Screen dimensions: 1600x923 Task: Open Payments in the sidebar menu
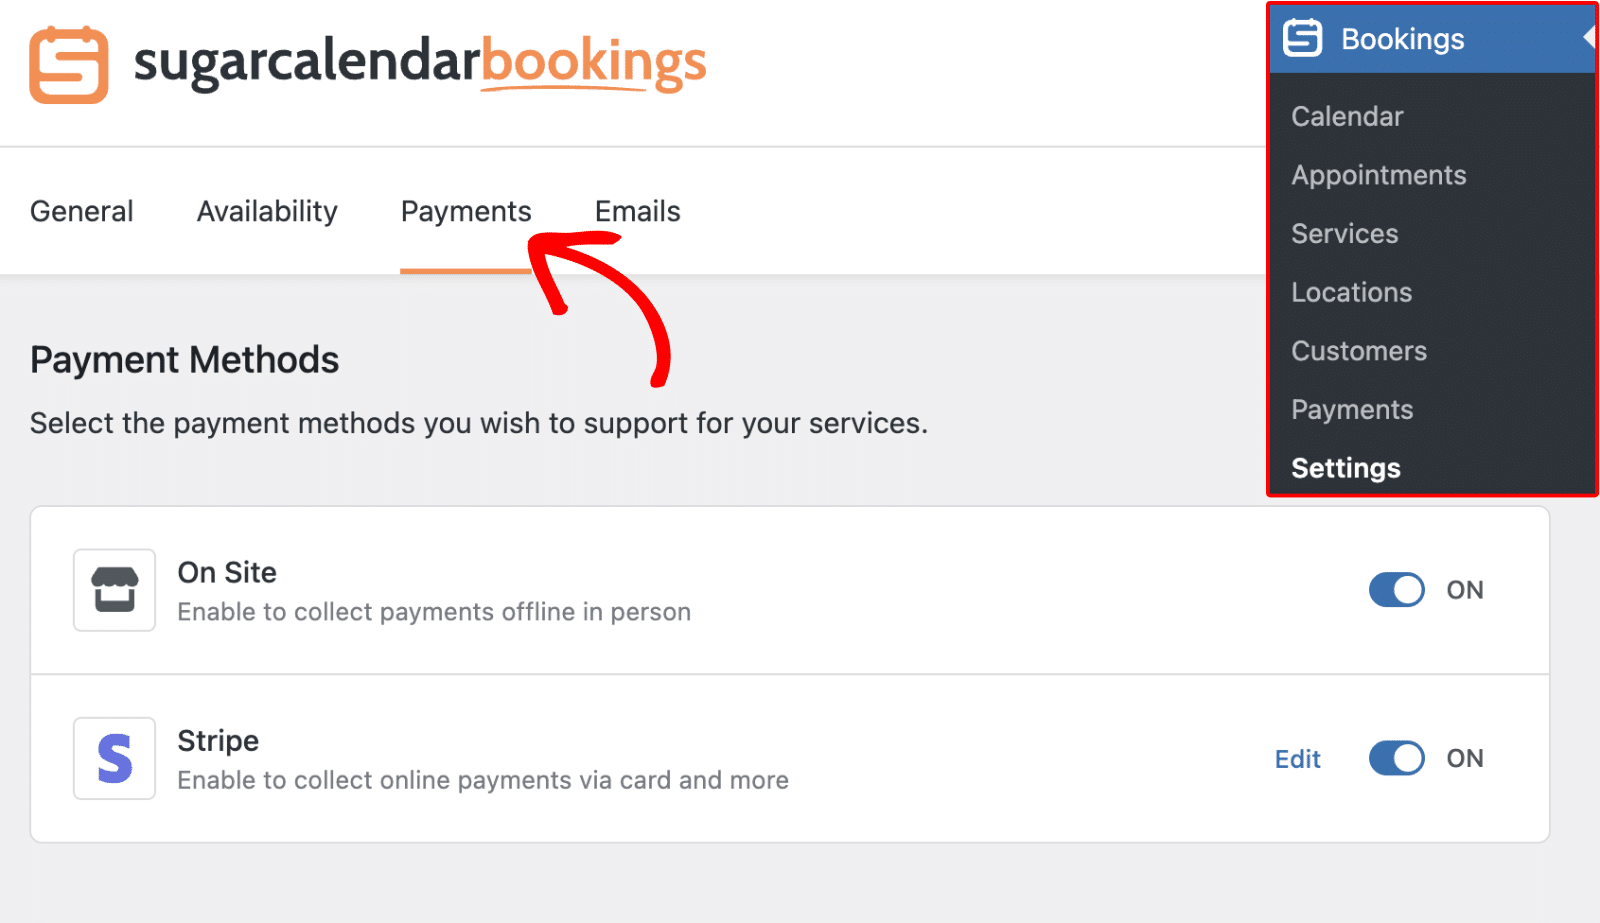[x=1352, y=409]
